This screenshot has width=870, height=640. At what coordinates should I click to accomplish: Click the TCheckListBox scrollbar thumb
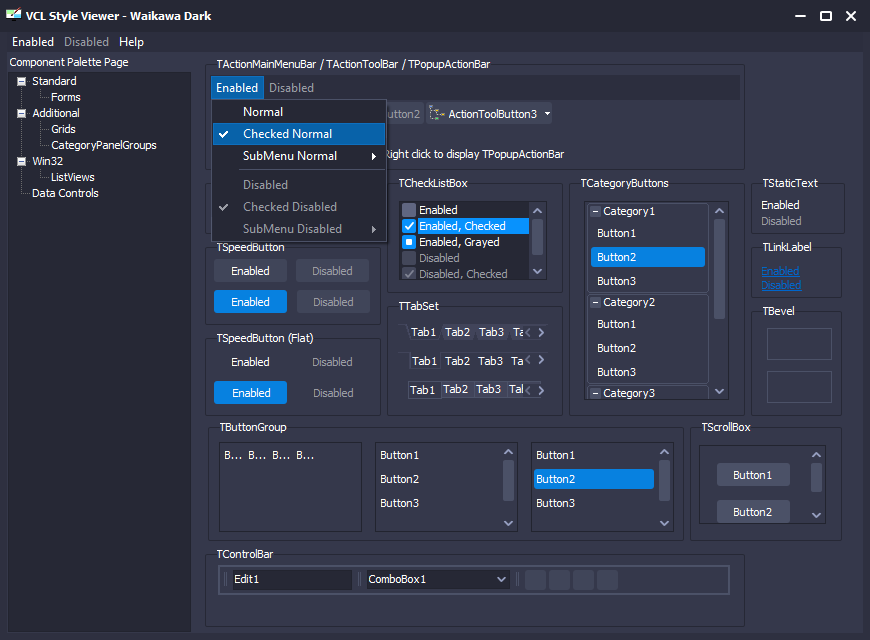coord(537,237)
